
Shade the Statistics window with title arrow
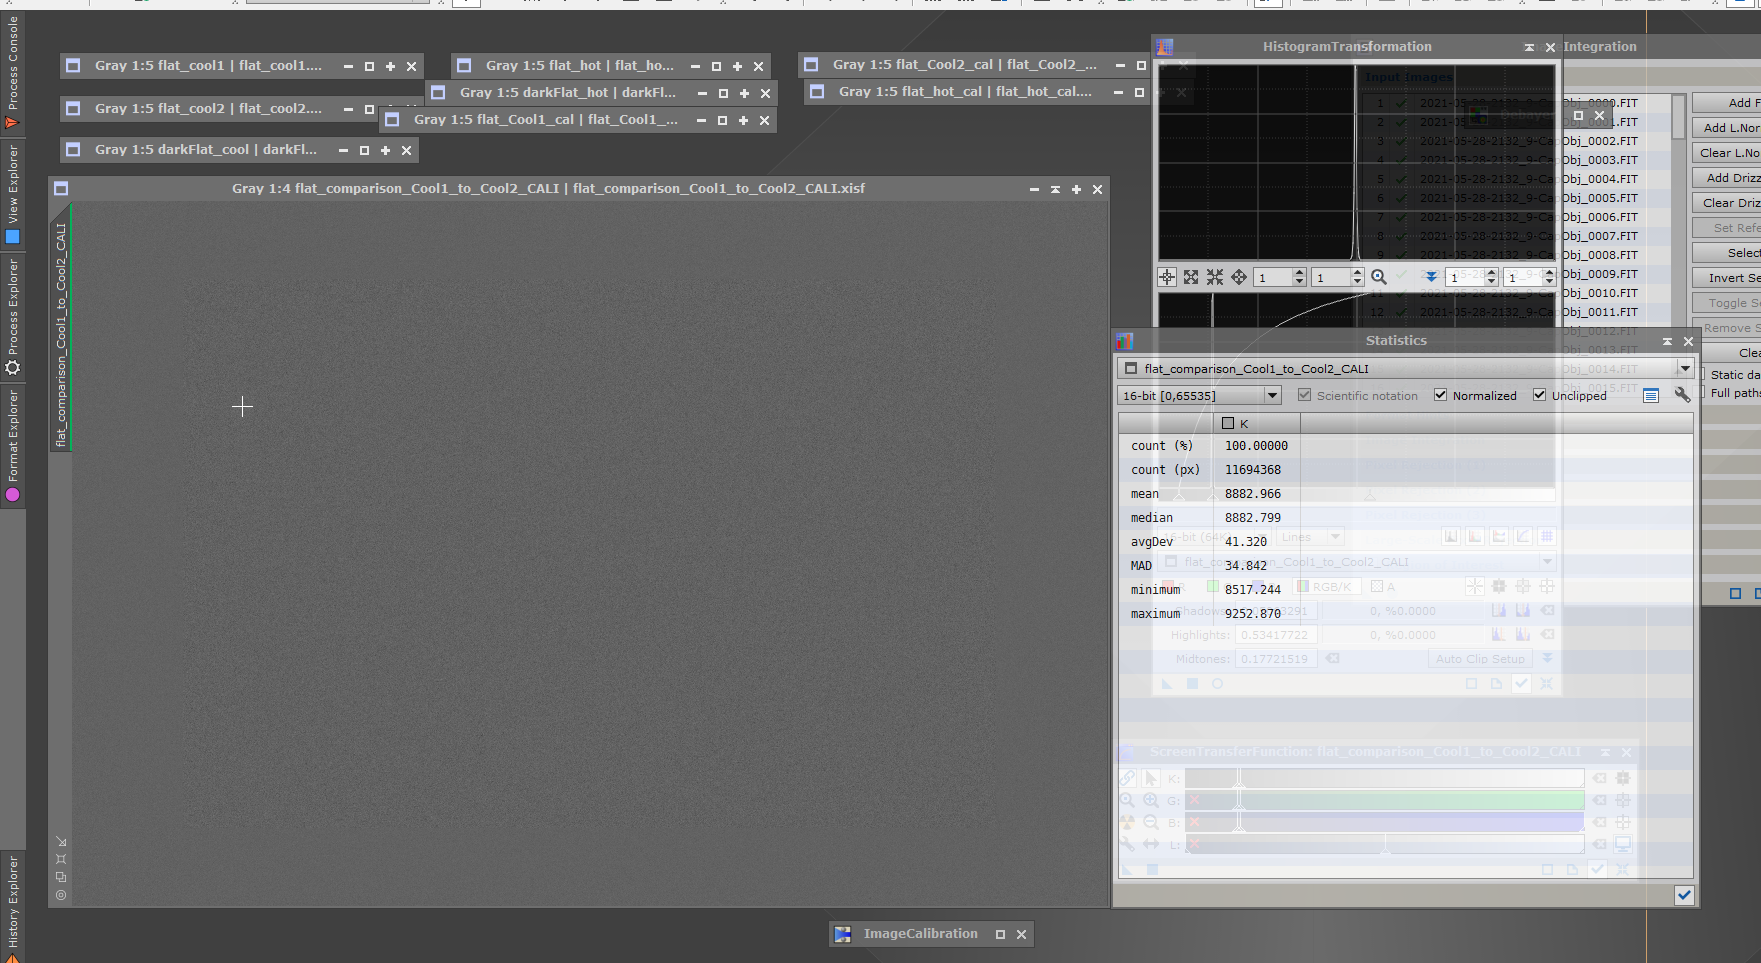tap(1667, 341)
